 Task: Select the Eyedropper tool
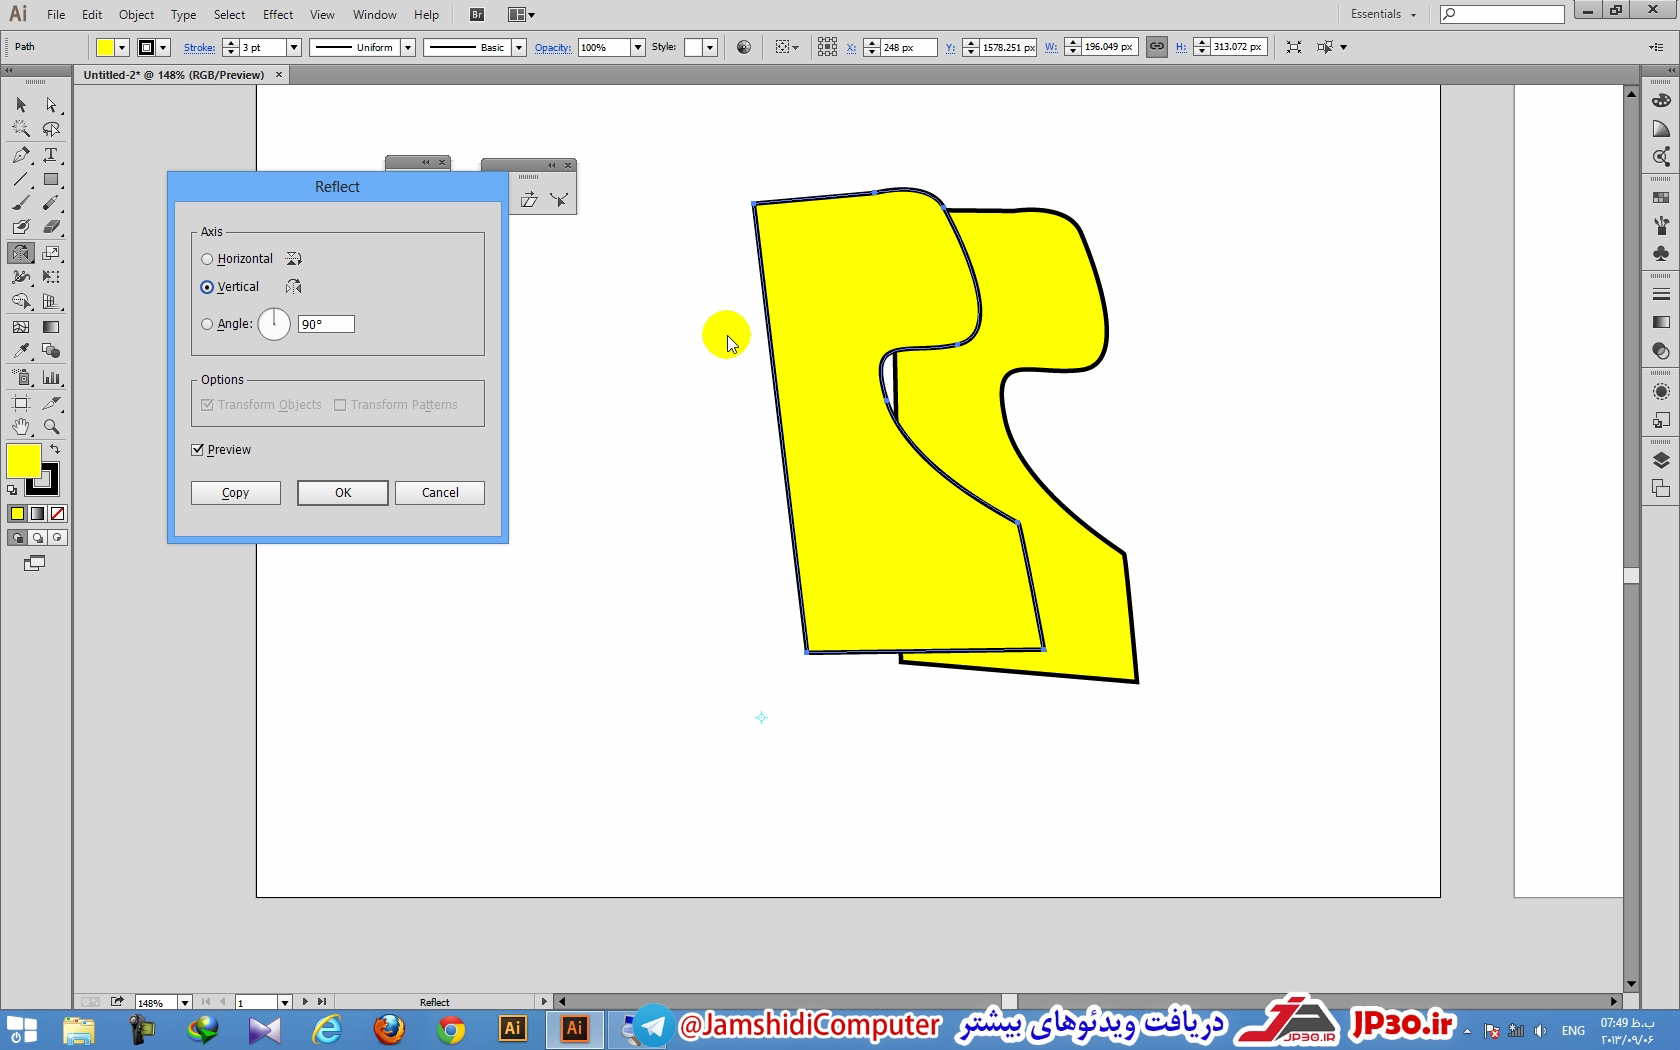[21, 351]
